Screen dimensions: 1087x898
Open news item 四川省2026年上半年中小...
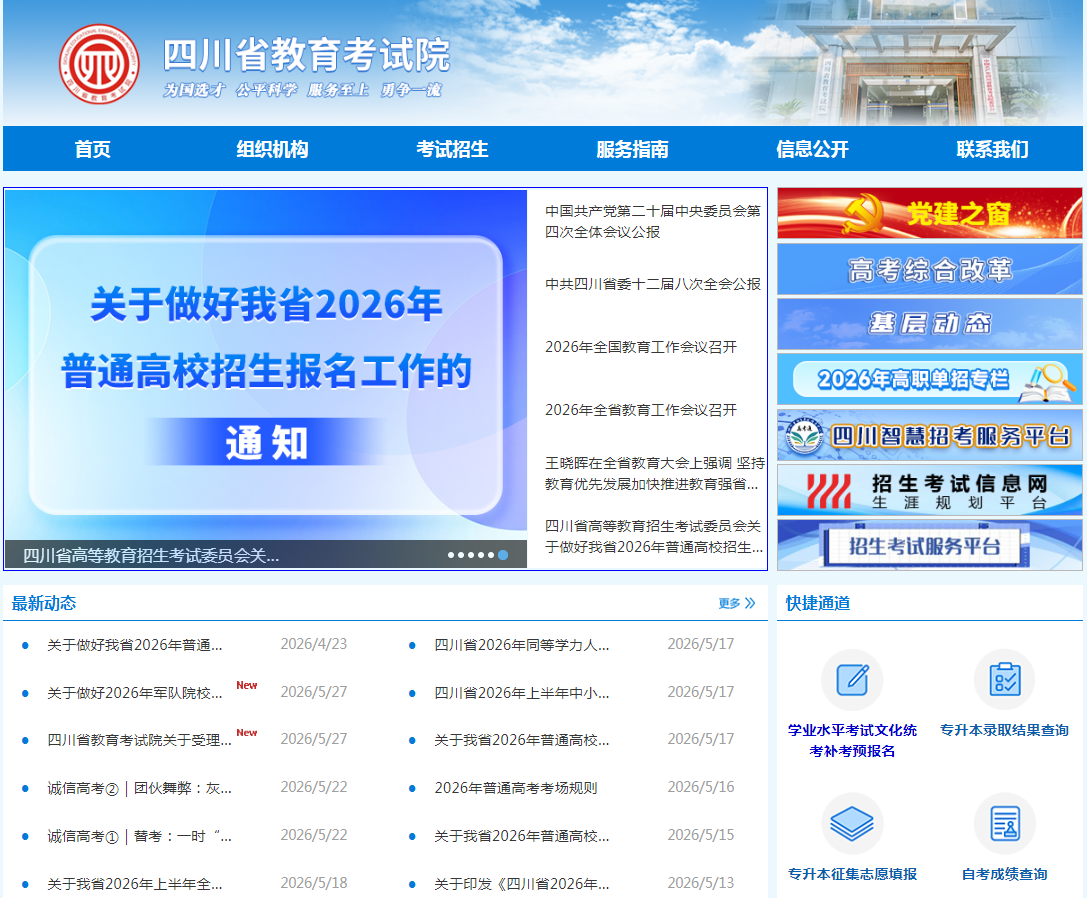pyautogui.click(x=522, y=693)
